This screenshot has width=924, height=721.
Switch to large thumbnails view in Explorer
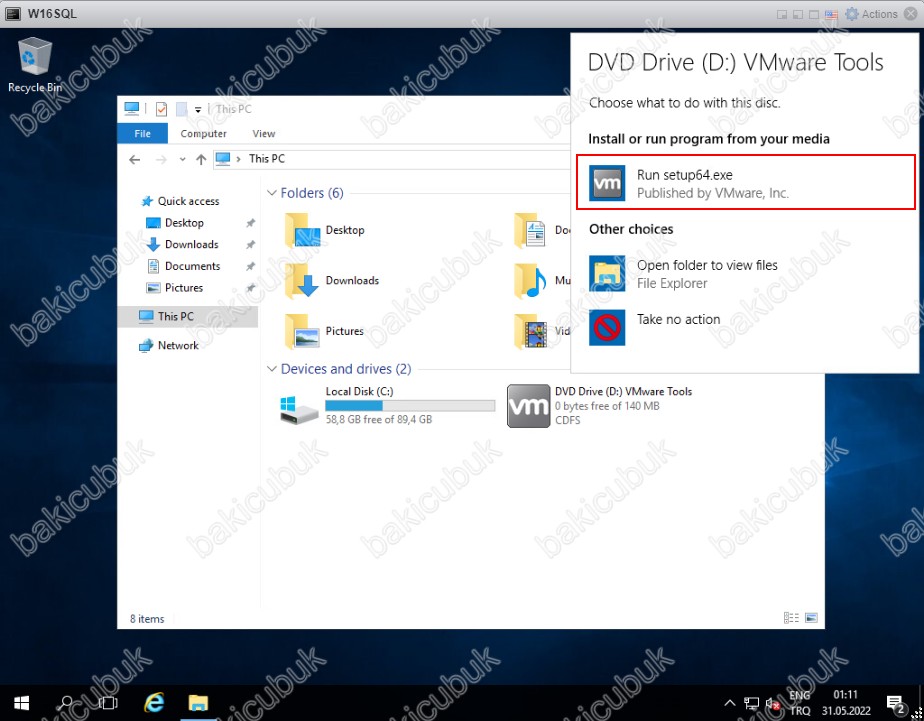[811, 619]
